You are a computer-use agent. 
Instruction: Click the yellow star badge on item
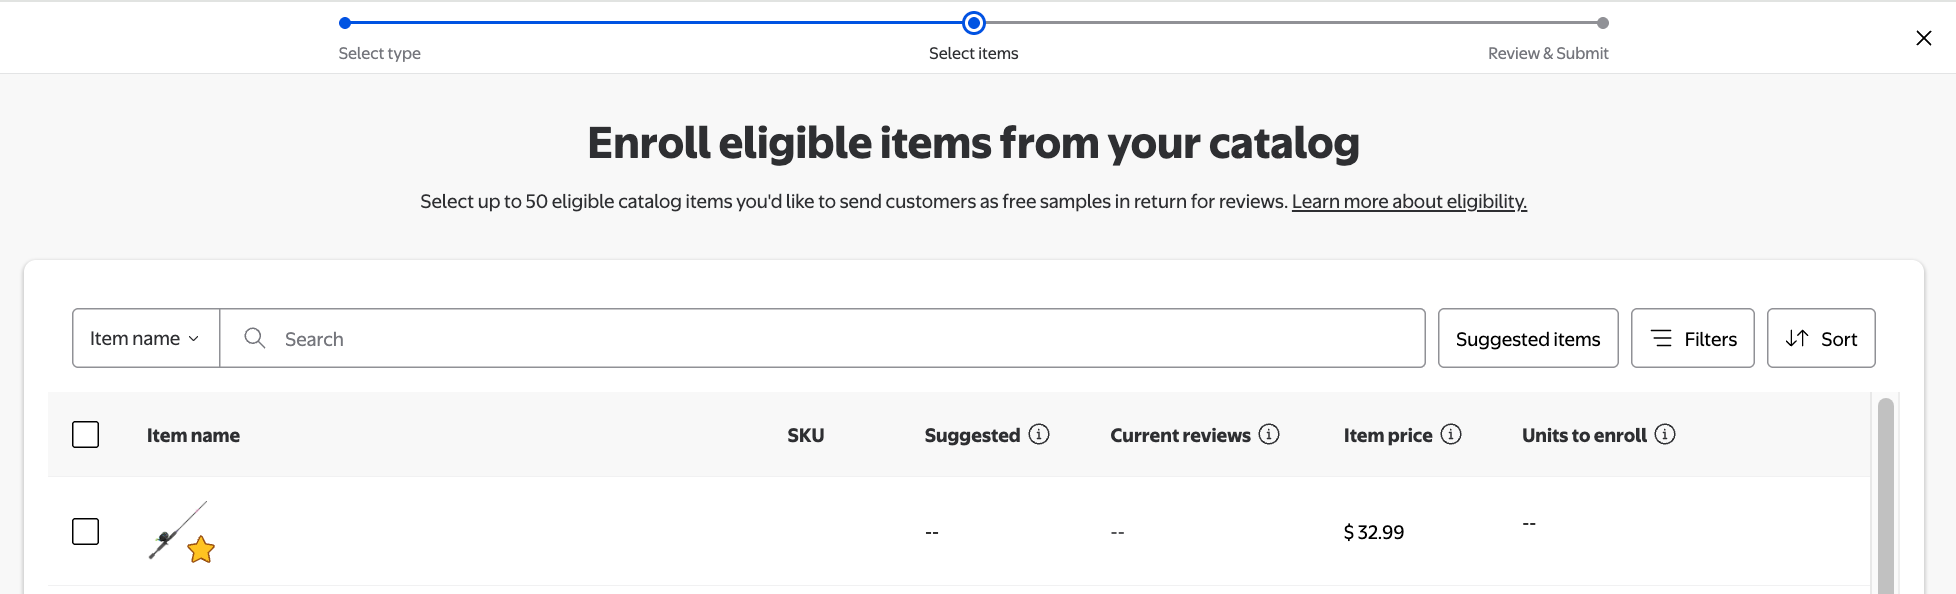(x=201, y=549)
